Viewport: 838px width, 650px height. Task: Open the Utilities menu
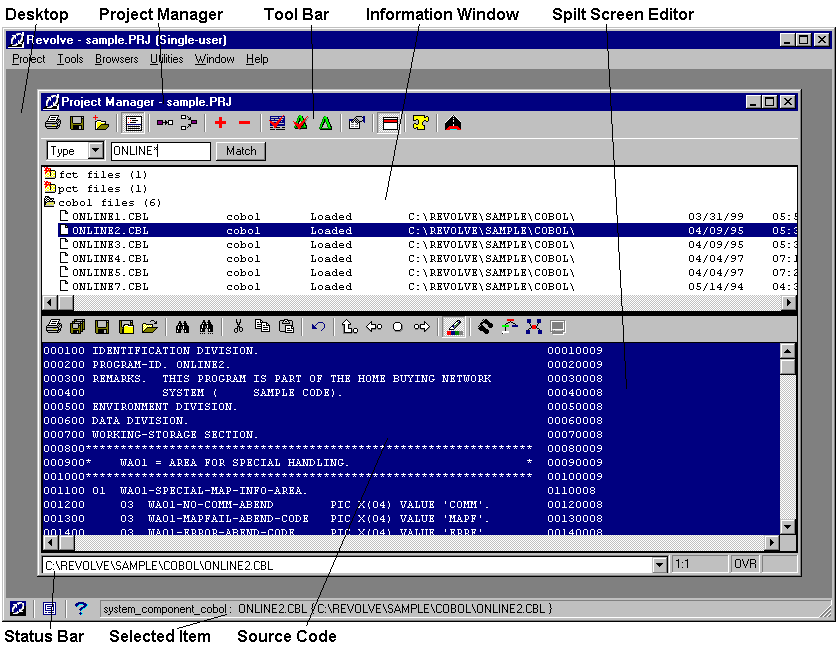point(167,59)
